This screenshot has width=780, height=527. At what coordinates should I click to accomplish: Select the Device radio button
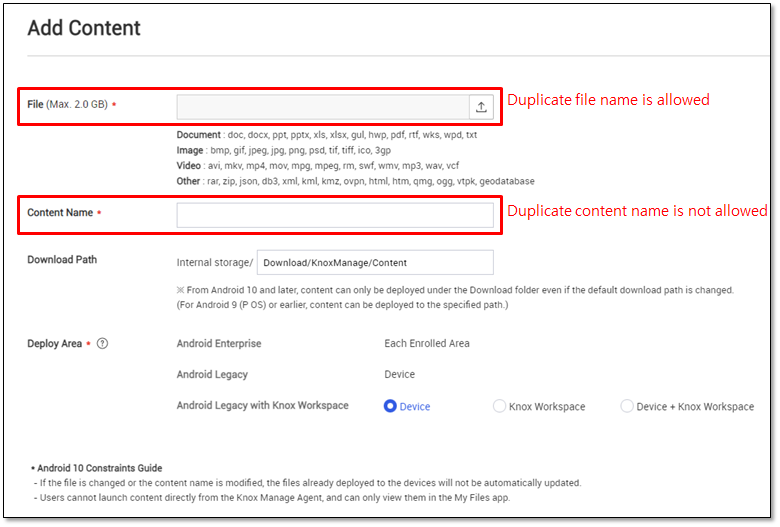pyautogui.click(x=390, y=406)
